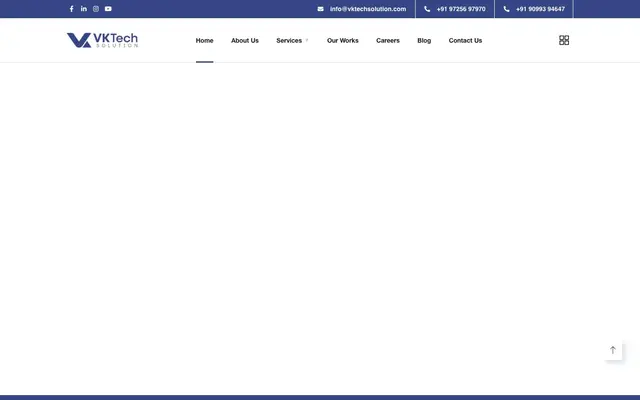This screenshot has height=400, width=640.
Task: Visit the Blog page
Action: tap(424, 40)
